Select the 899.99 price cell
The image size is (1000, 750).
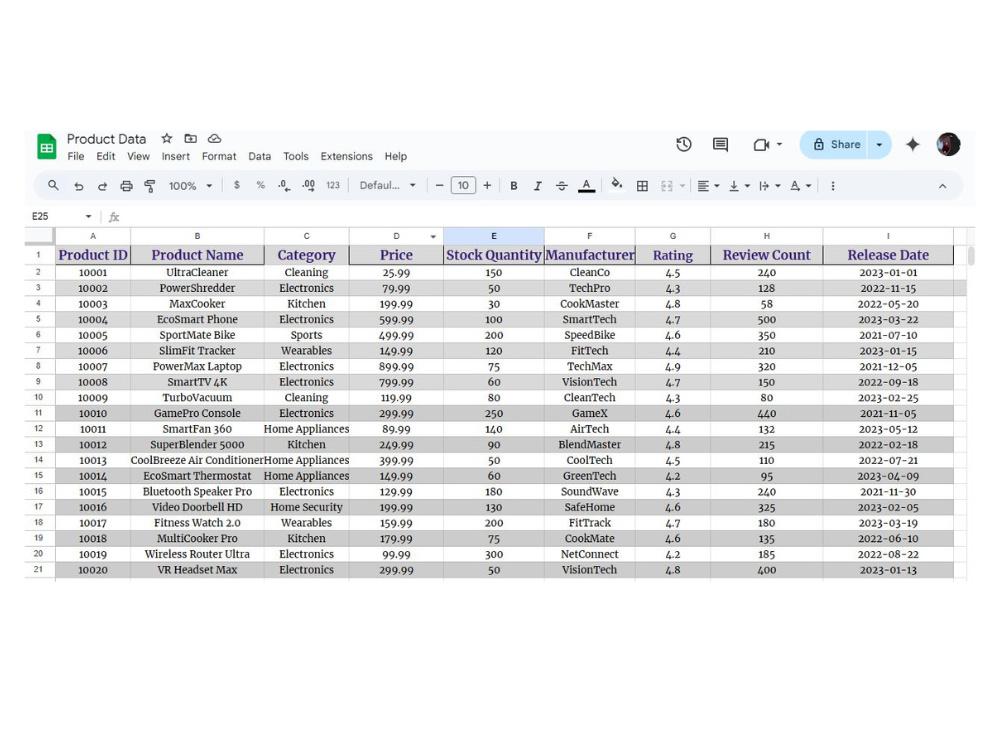click(396, 367)
